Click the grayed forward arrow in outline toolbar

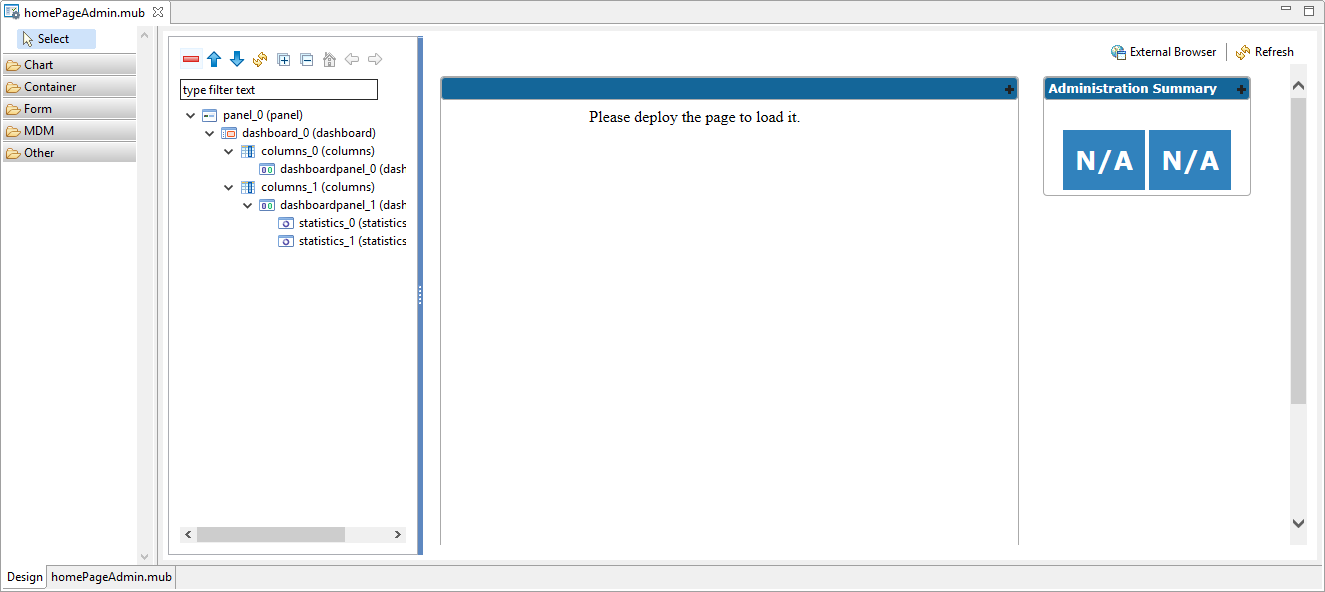tap(375, 59)
